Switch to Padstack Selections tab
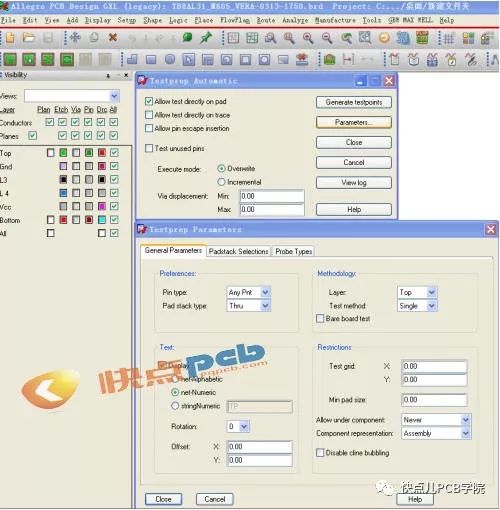Viewport: 500px width, 510px height. tap(238, 251)
